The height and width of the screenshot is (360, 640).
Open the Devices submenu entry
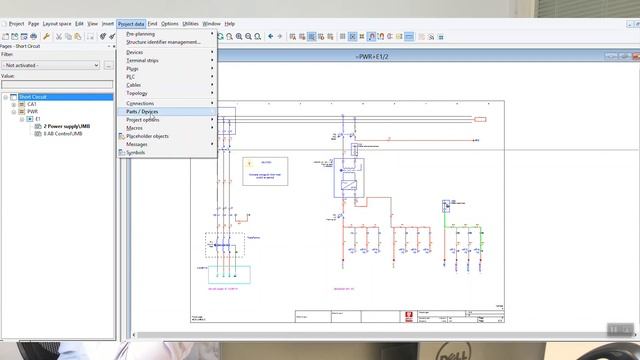167,52
